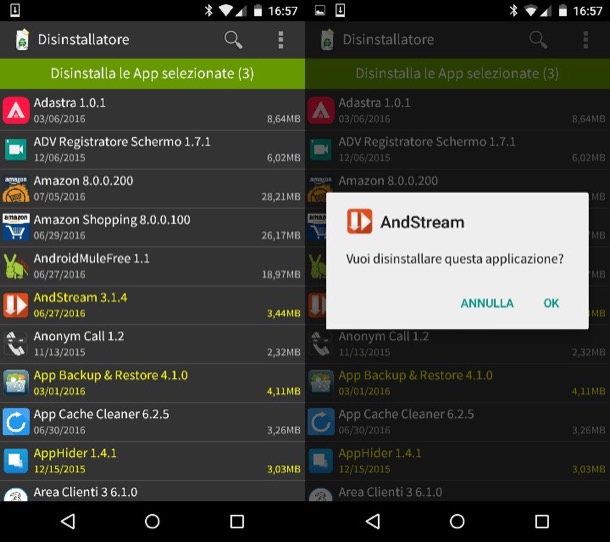Tap App Cache Cleaner icon in left list
The height and width of the screenshot is (542, 610).
(16, 422)
